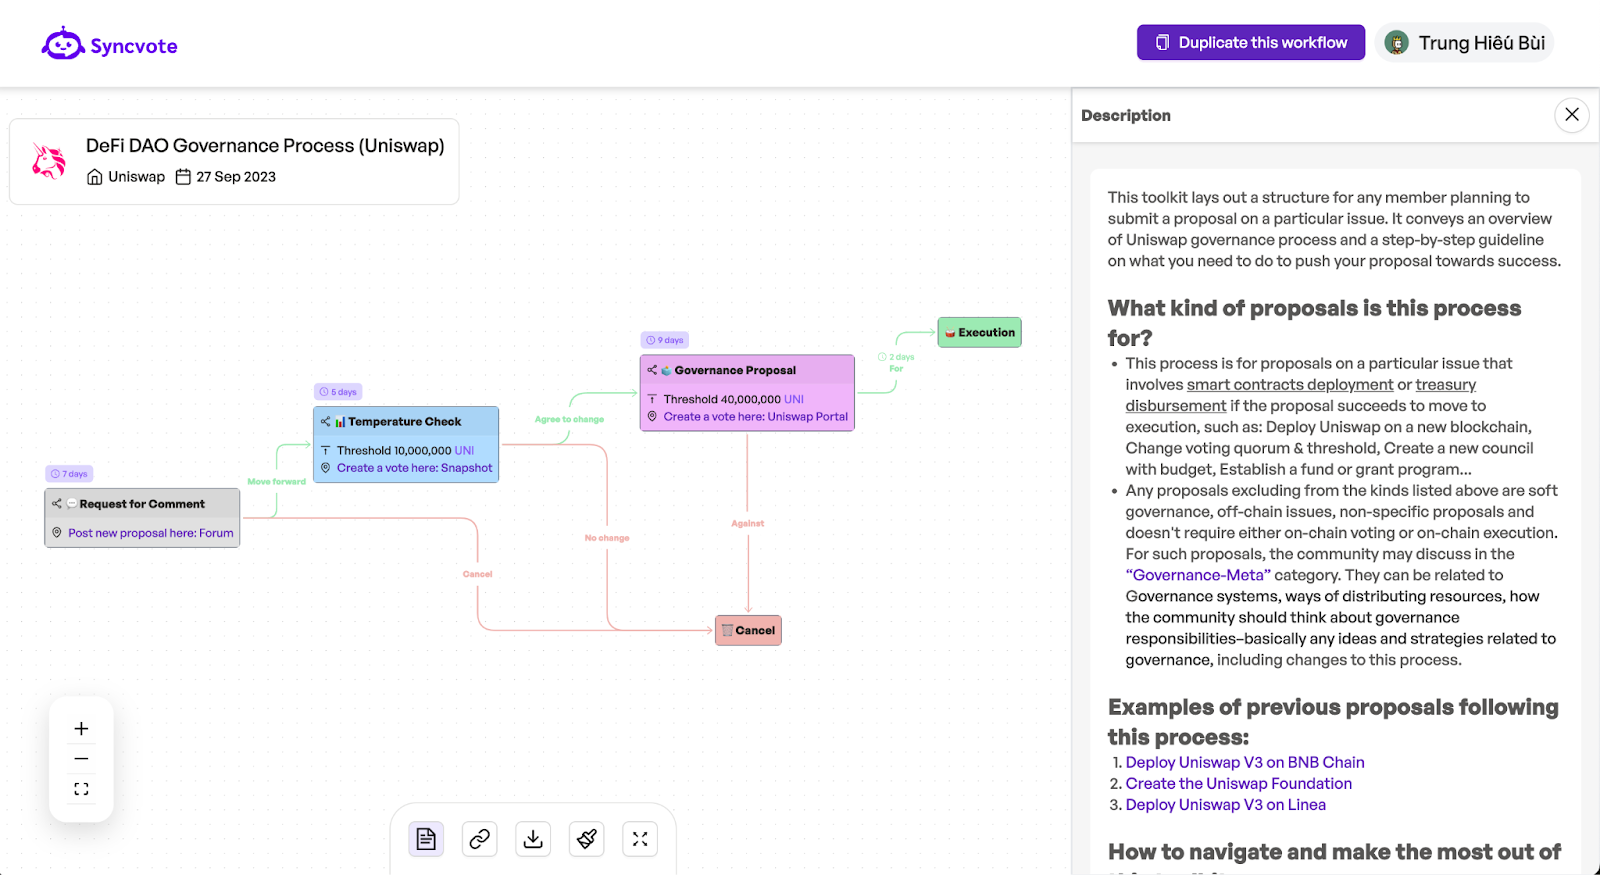Open the "Governance-Meta" category link
The image size is (1600, 875).
[1198, 575]
